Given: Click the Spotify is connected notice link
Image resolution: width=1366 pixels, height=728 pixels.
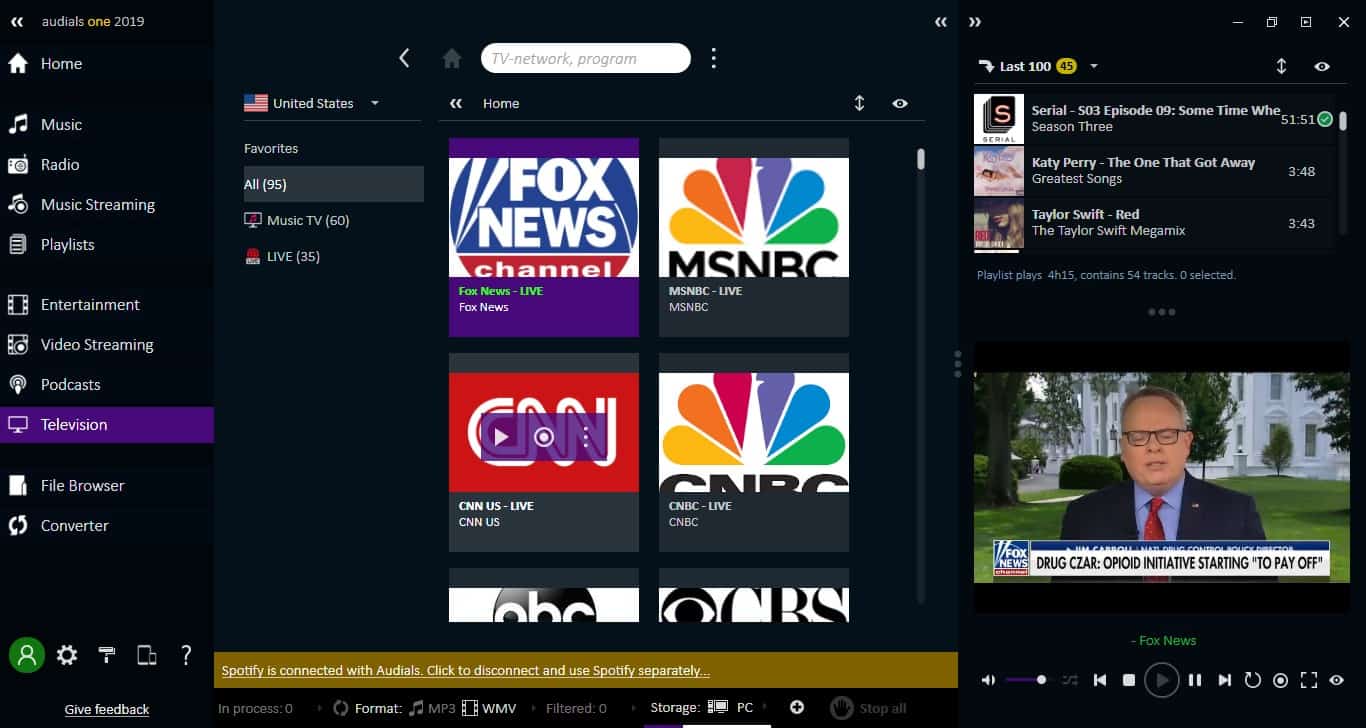Looking at the screenshot, I should (x=466, y=671).
